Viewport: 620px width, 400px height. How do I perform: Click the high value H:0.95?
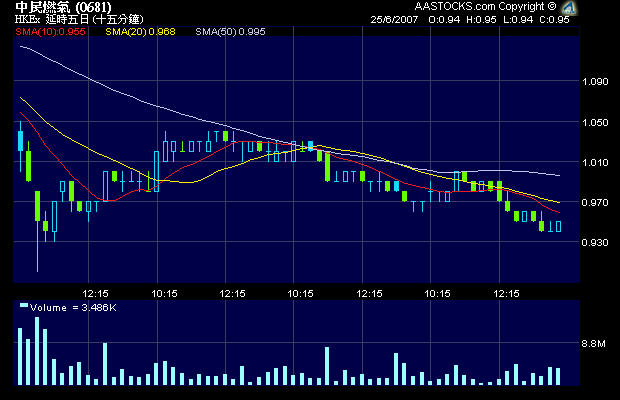point(481,20)
